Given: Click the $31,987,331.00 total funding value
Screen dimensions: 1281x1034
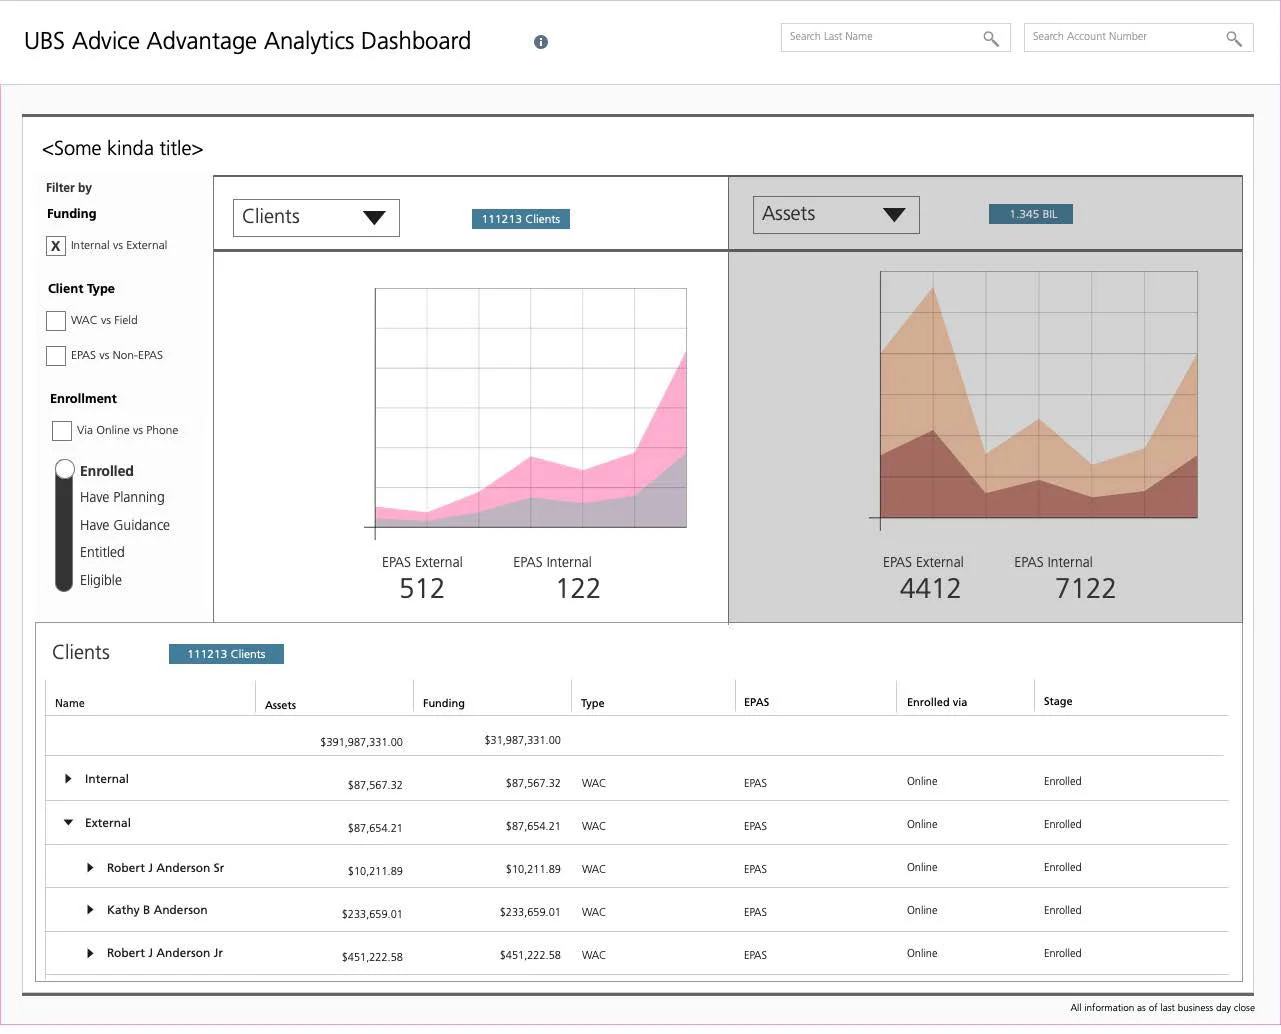Looking at the screenshot, I should (x=522, y=740).
